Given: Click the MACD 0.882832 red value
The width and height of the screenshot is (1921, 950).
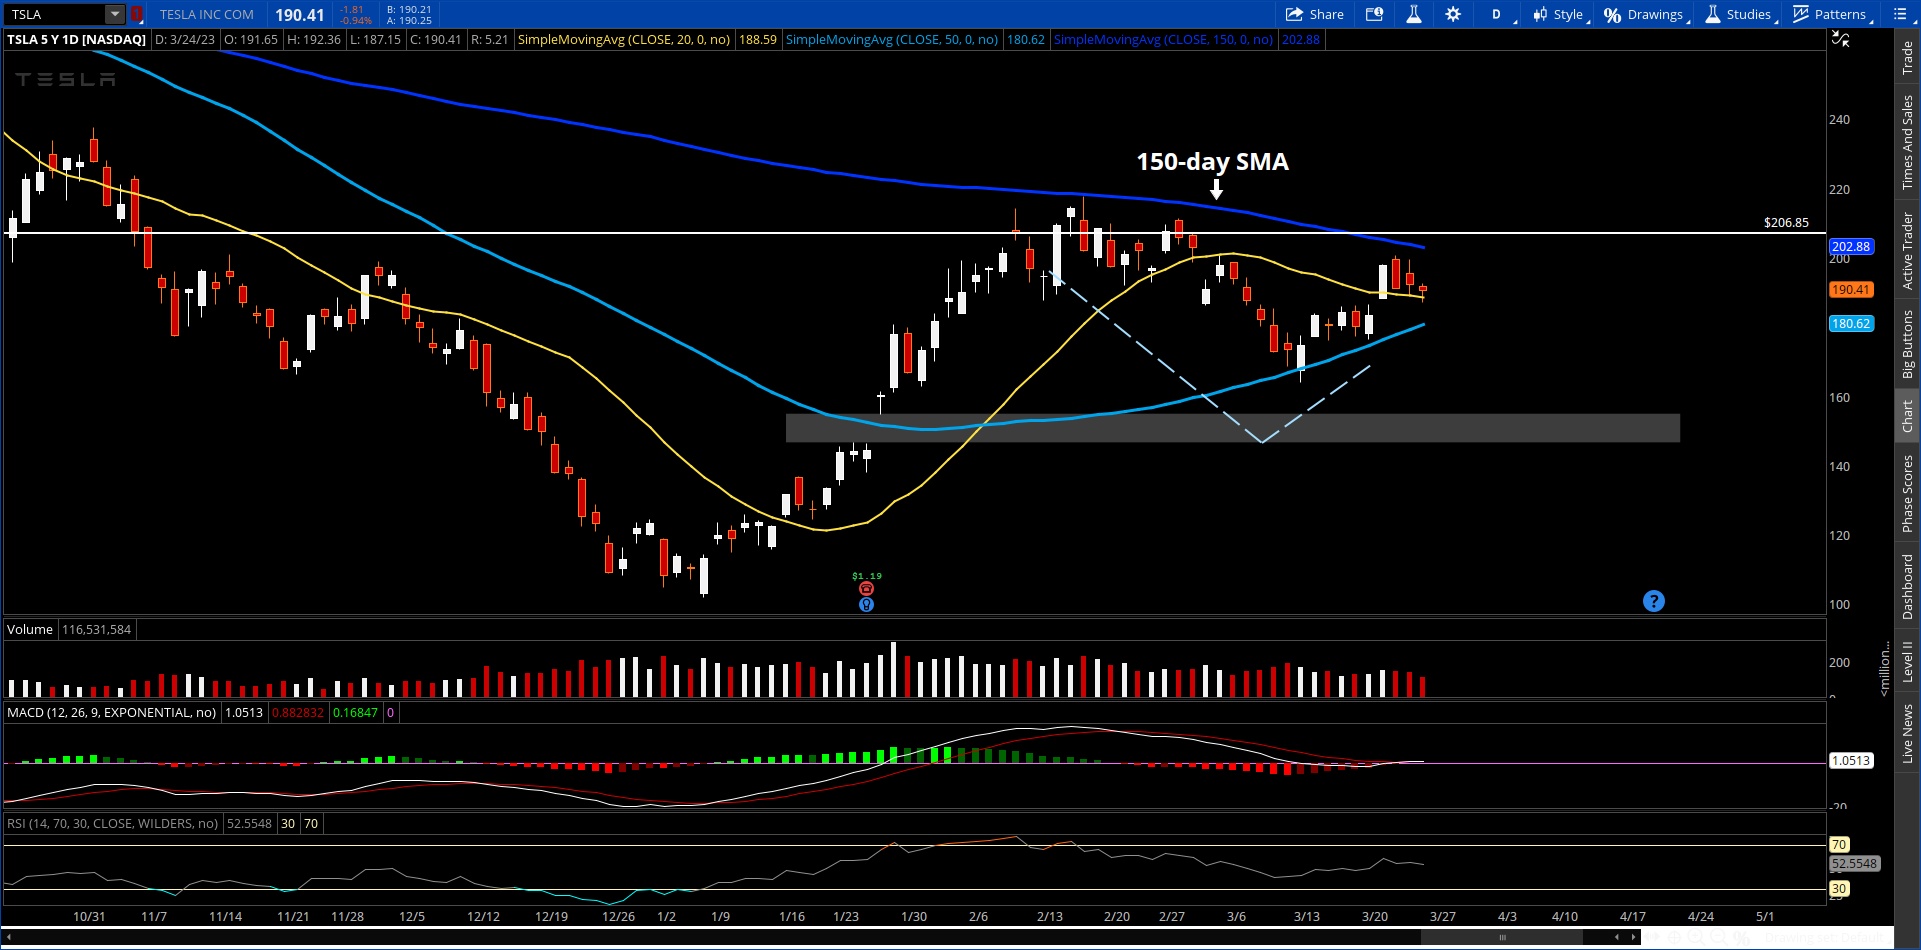Looking at the screenshot, I should point(298,712).
